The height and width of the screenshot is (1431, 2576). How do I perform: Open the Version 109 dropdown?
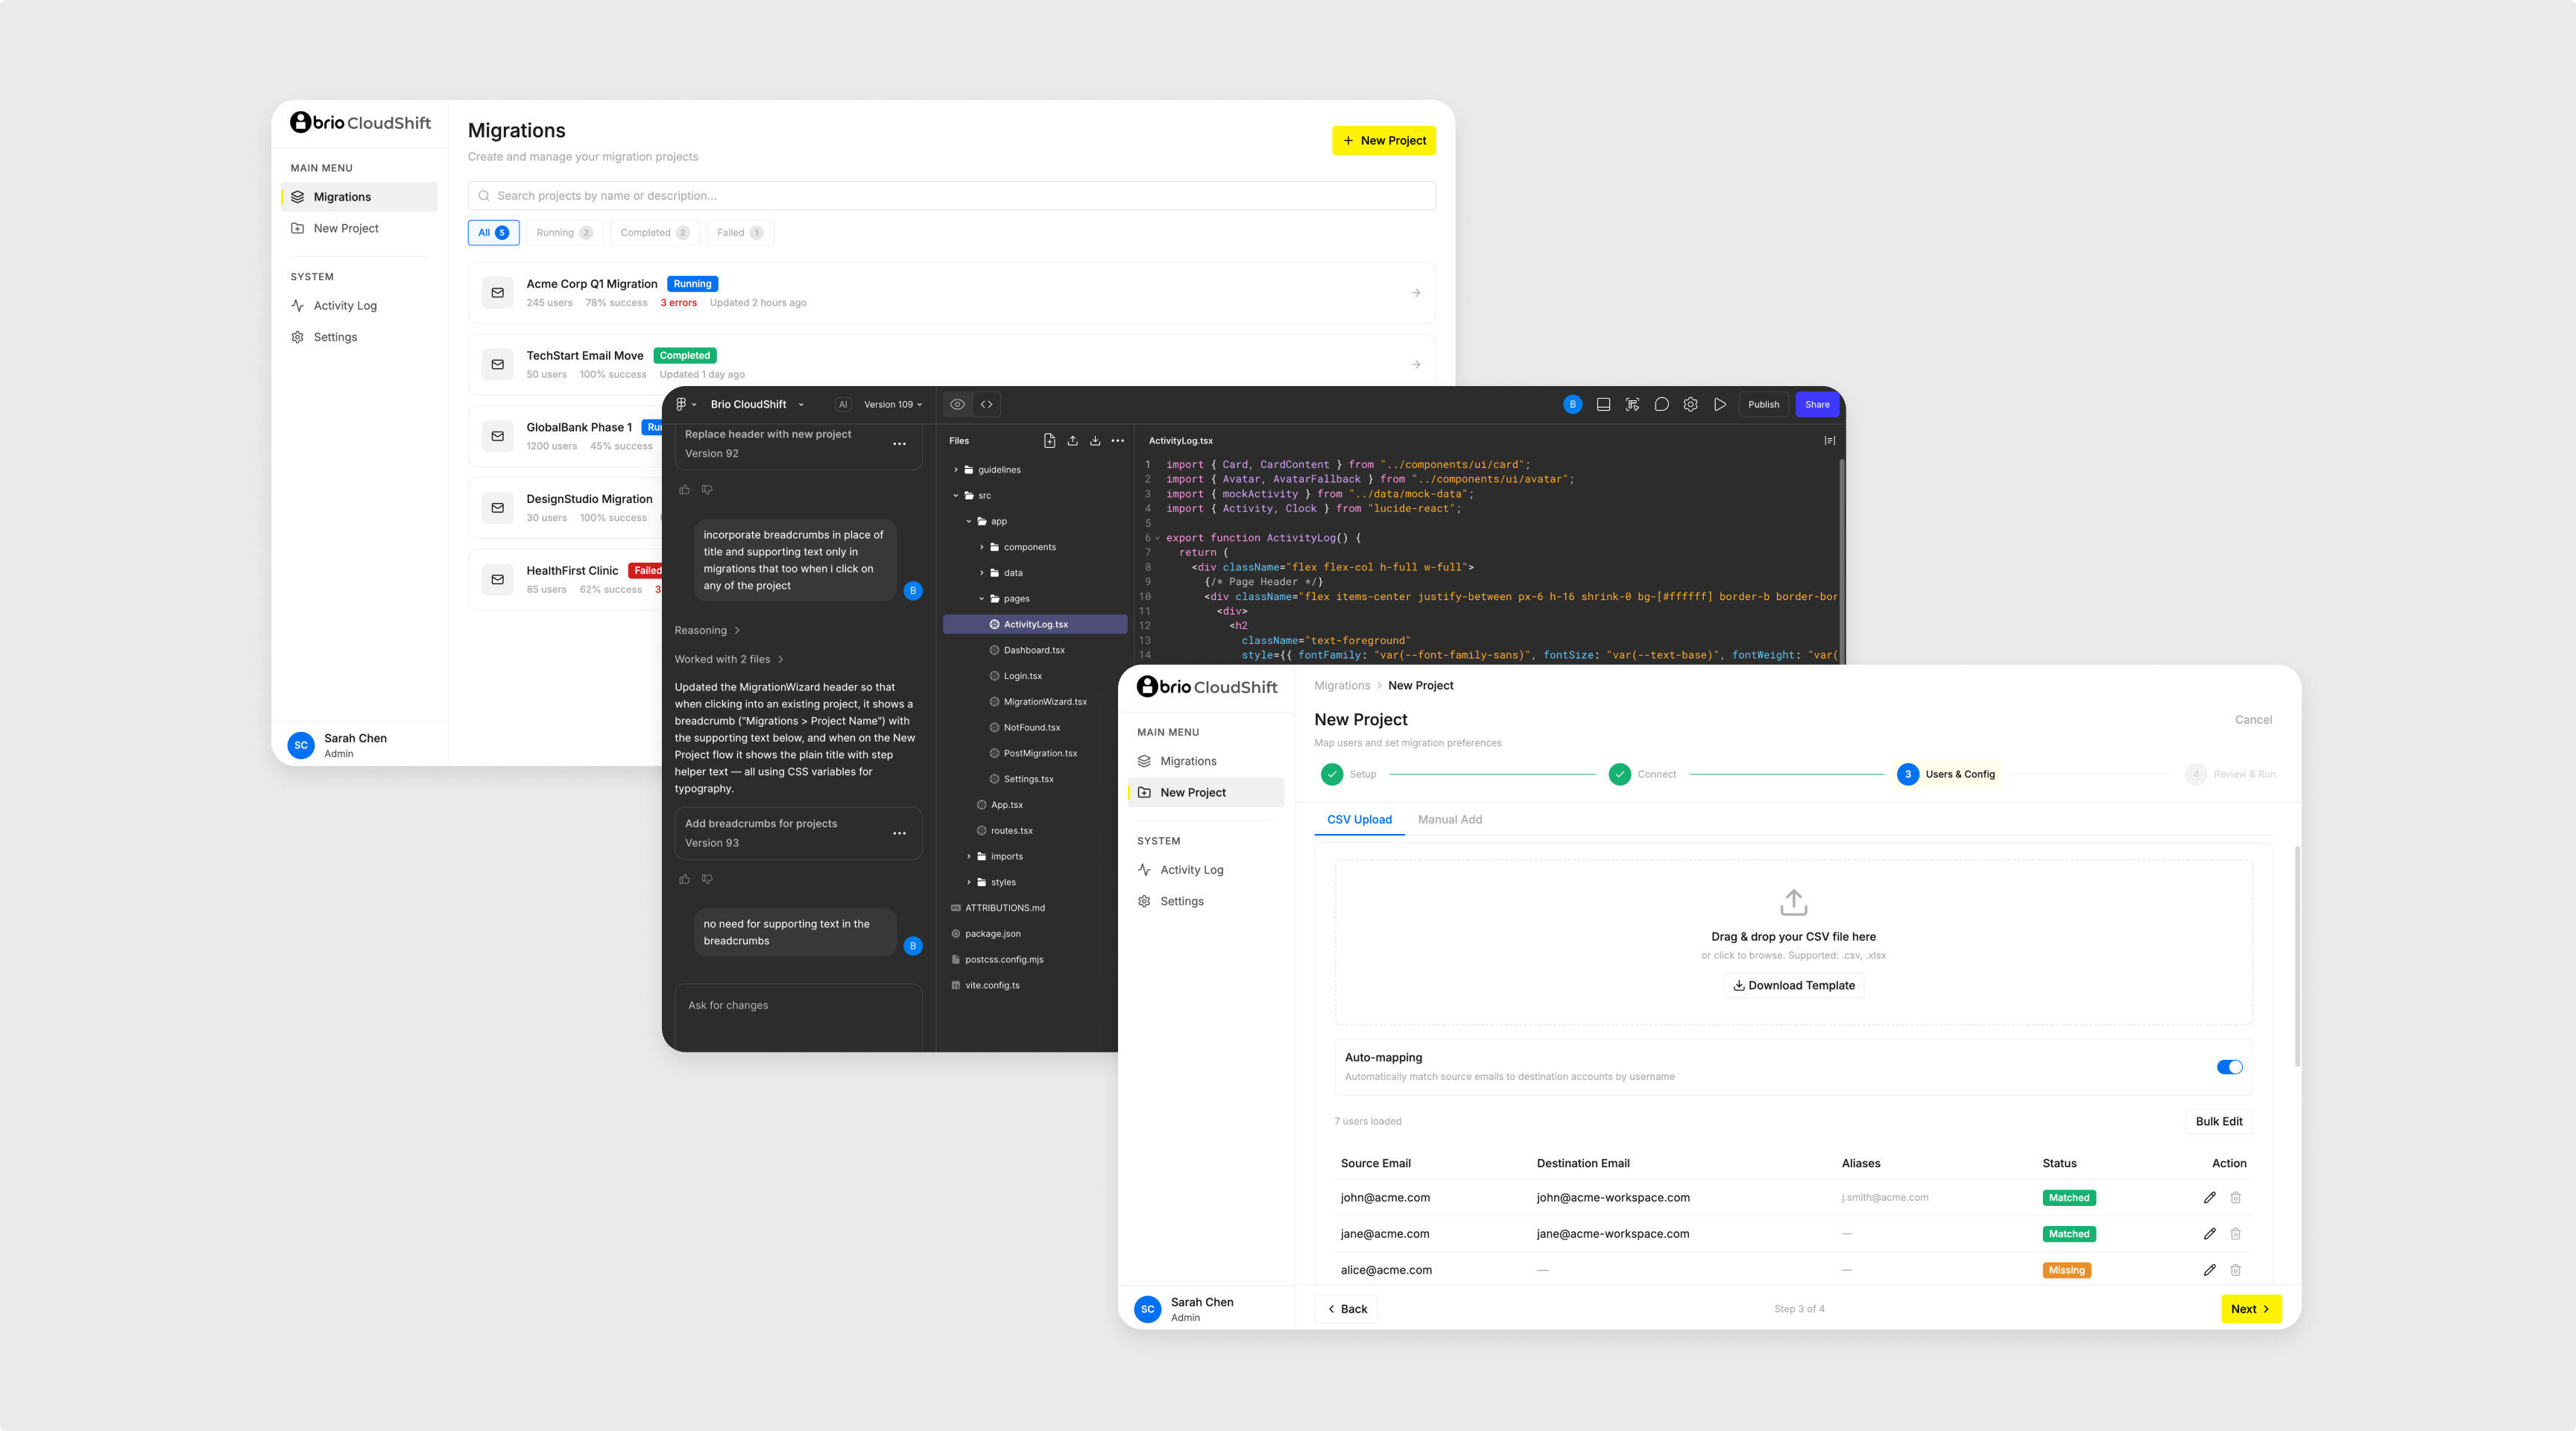tap(893, 404)
